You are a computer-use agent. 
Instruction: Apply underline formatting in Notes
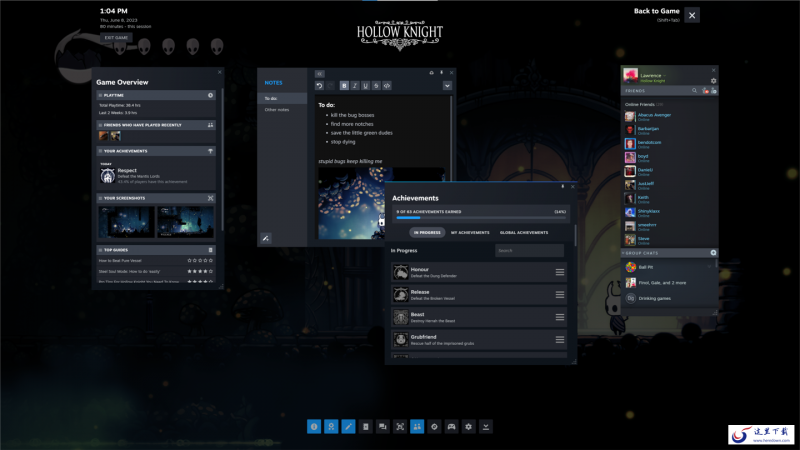pos(365,86)
